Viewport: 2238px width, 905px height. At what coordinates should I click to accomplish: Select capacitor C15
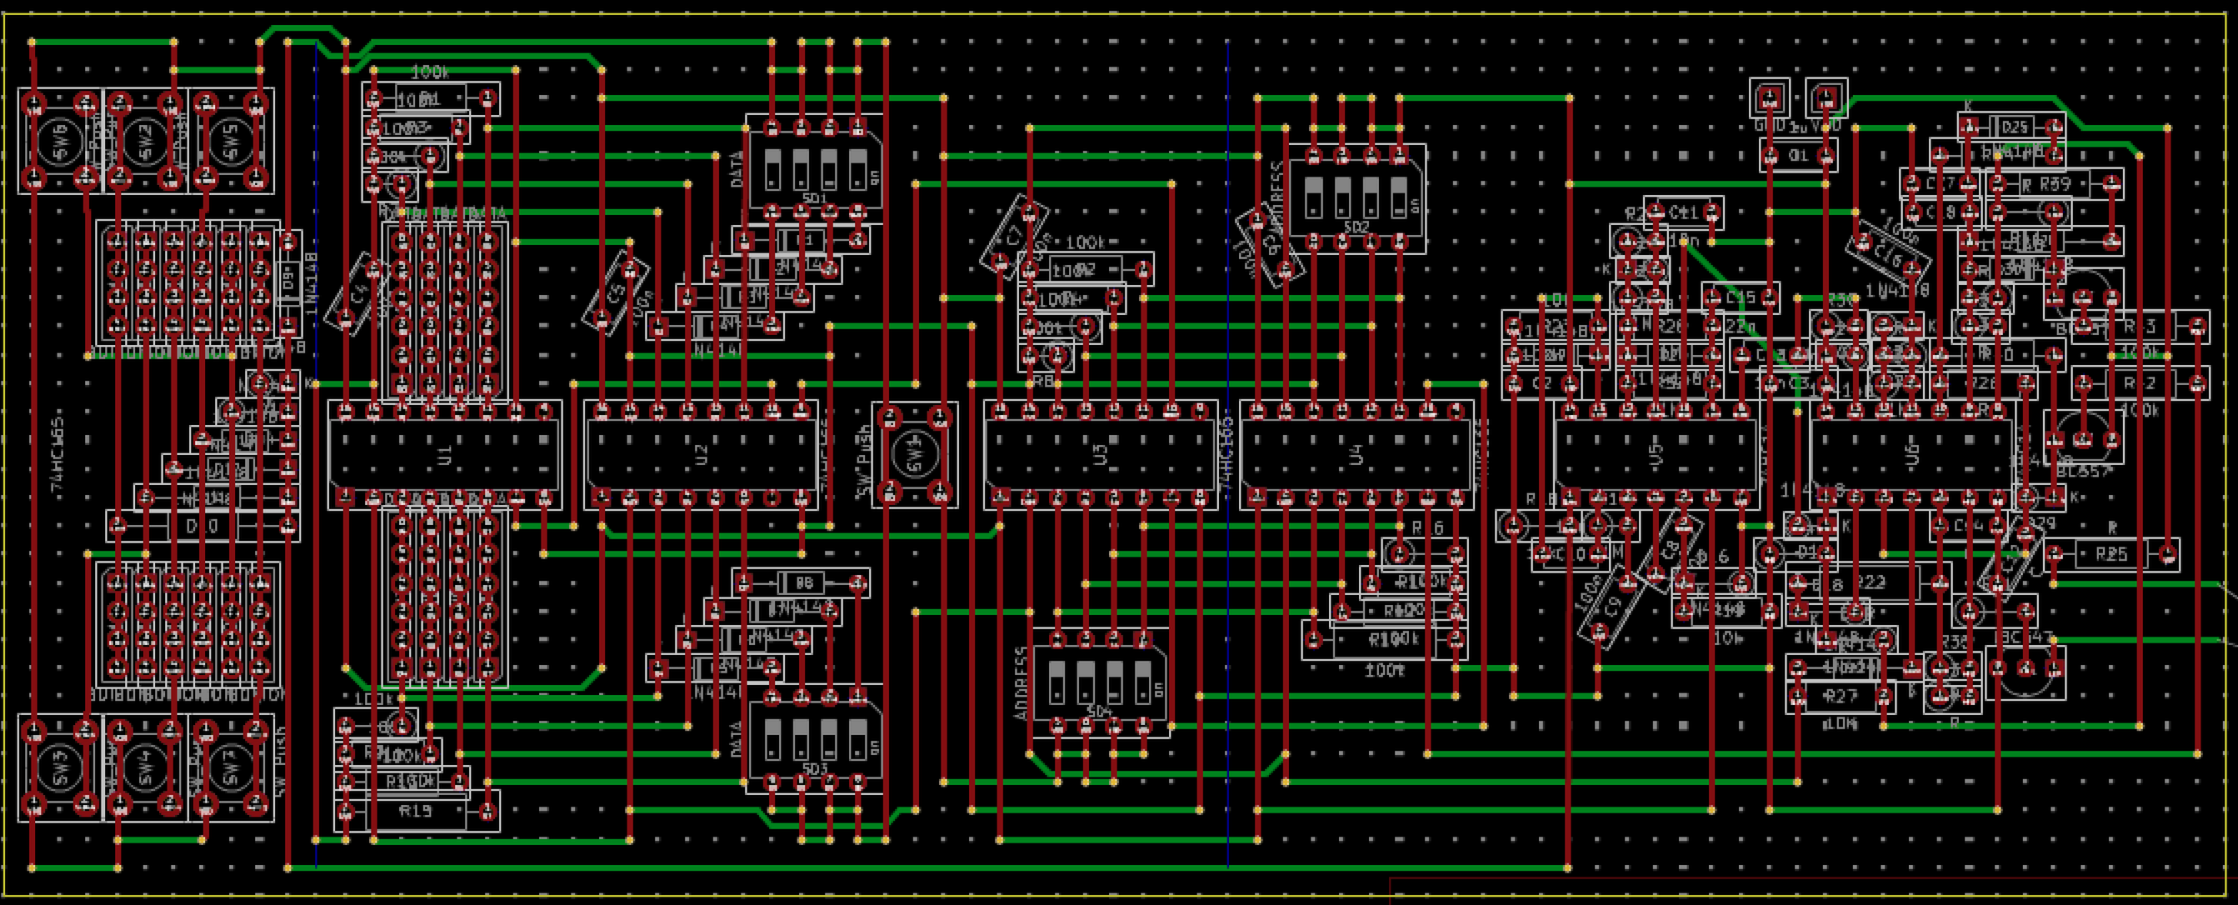(x=1741, y=298)
